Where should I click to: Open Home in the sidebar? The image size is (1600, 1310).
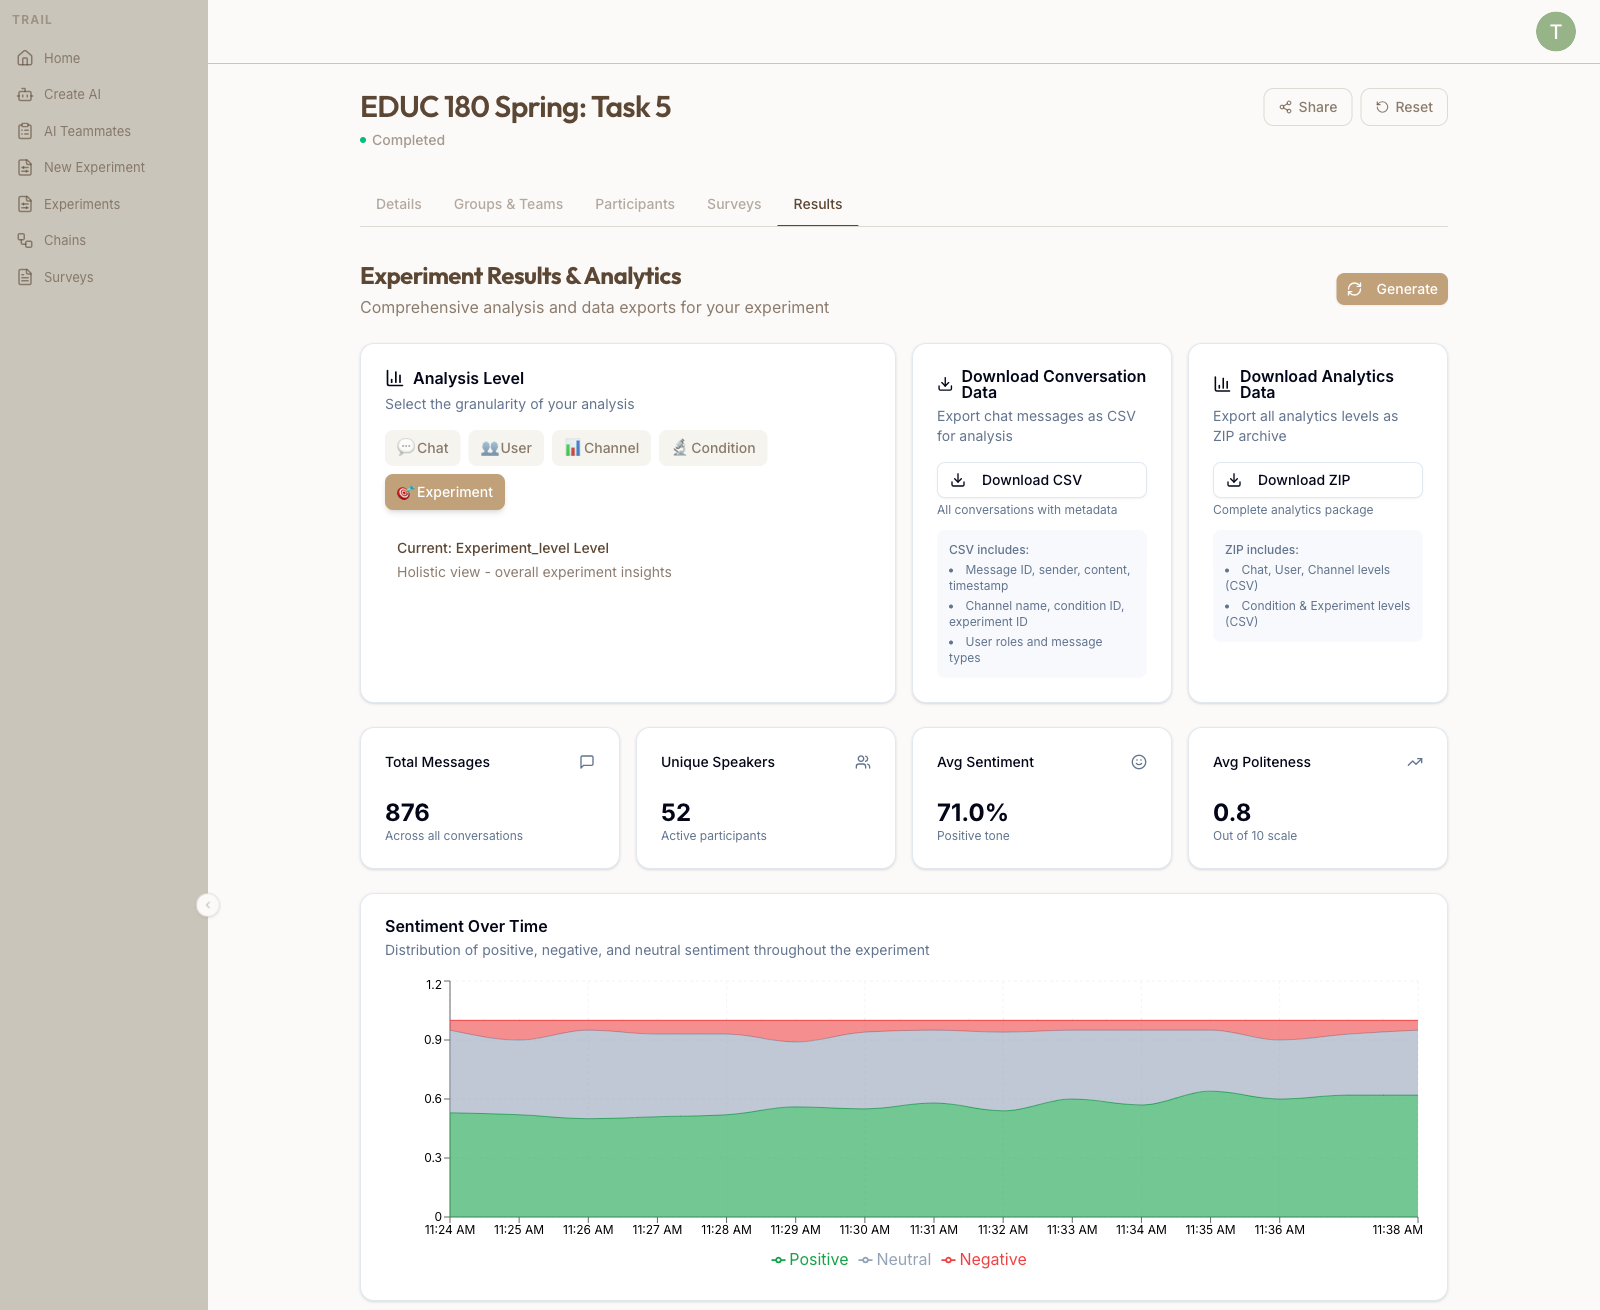point(62,58)
